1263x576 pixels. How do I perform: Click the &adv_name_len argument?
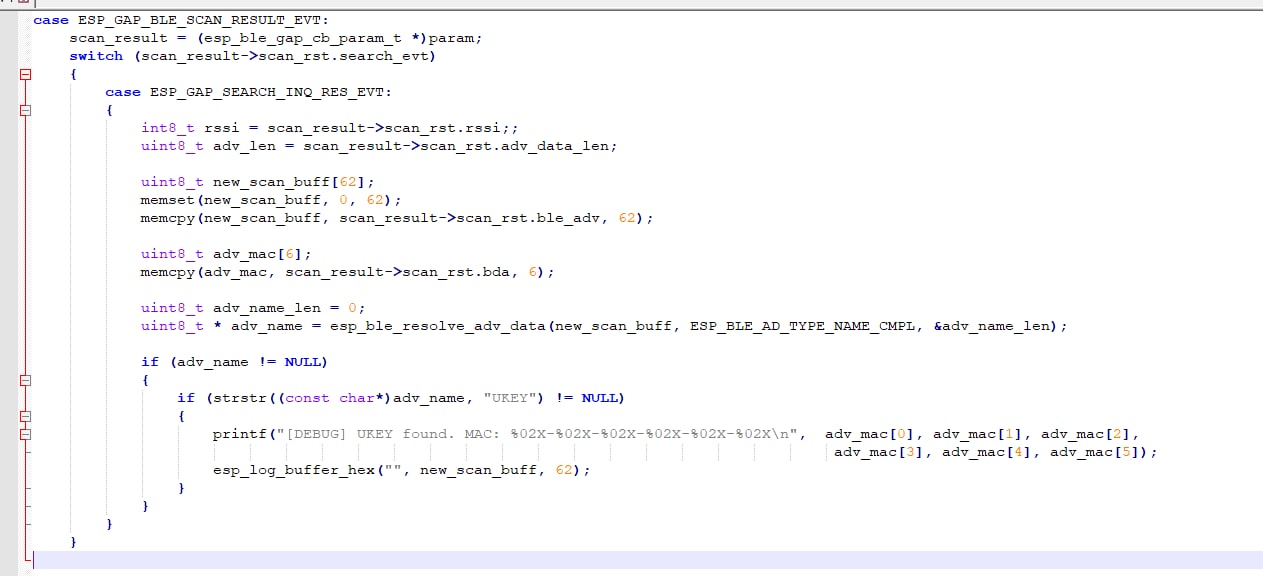click(x=992, y=326)
